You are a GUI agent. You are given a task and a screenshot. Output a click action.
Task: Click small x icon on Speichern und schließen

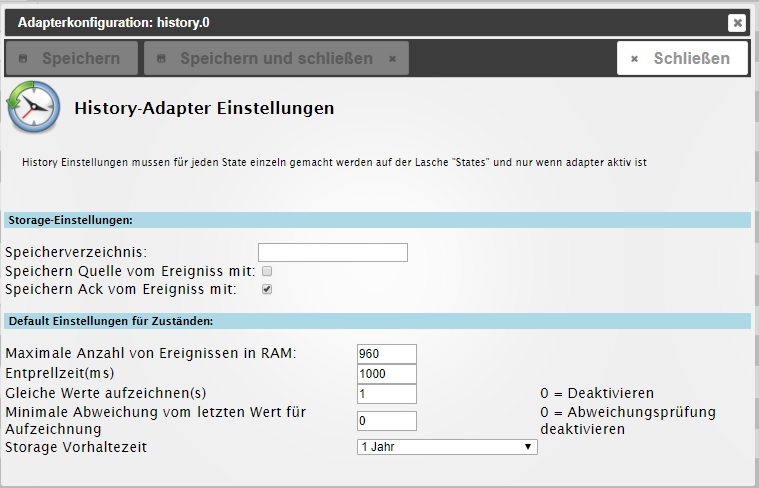(392, 59)
